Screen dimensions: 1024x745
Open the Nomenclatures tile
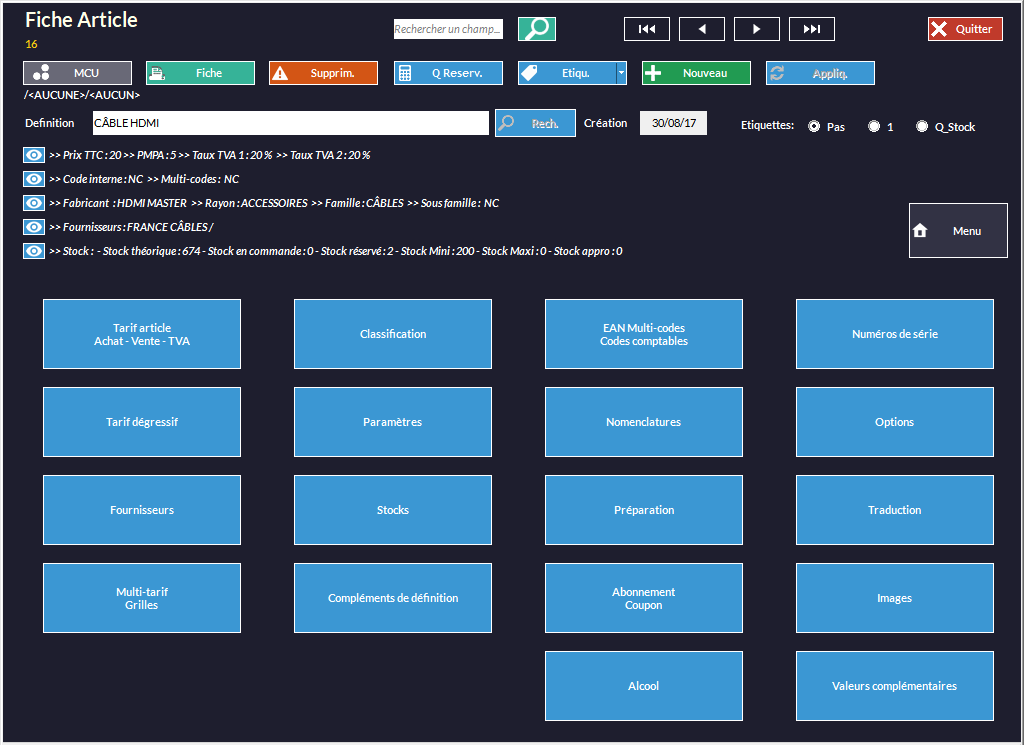click(x=643, y=422)
